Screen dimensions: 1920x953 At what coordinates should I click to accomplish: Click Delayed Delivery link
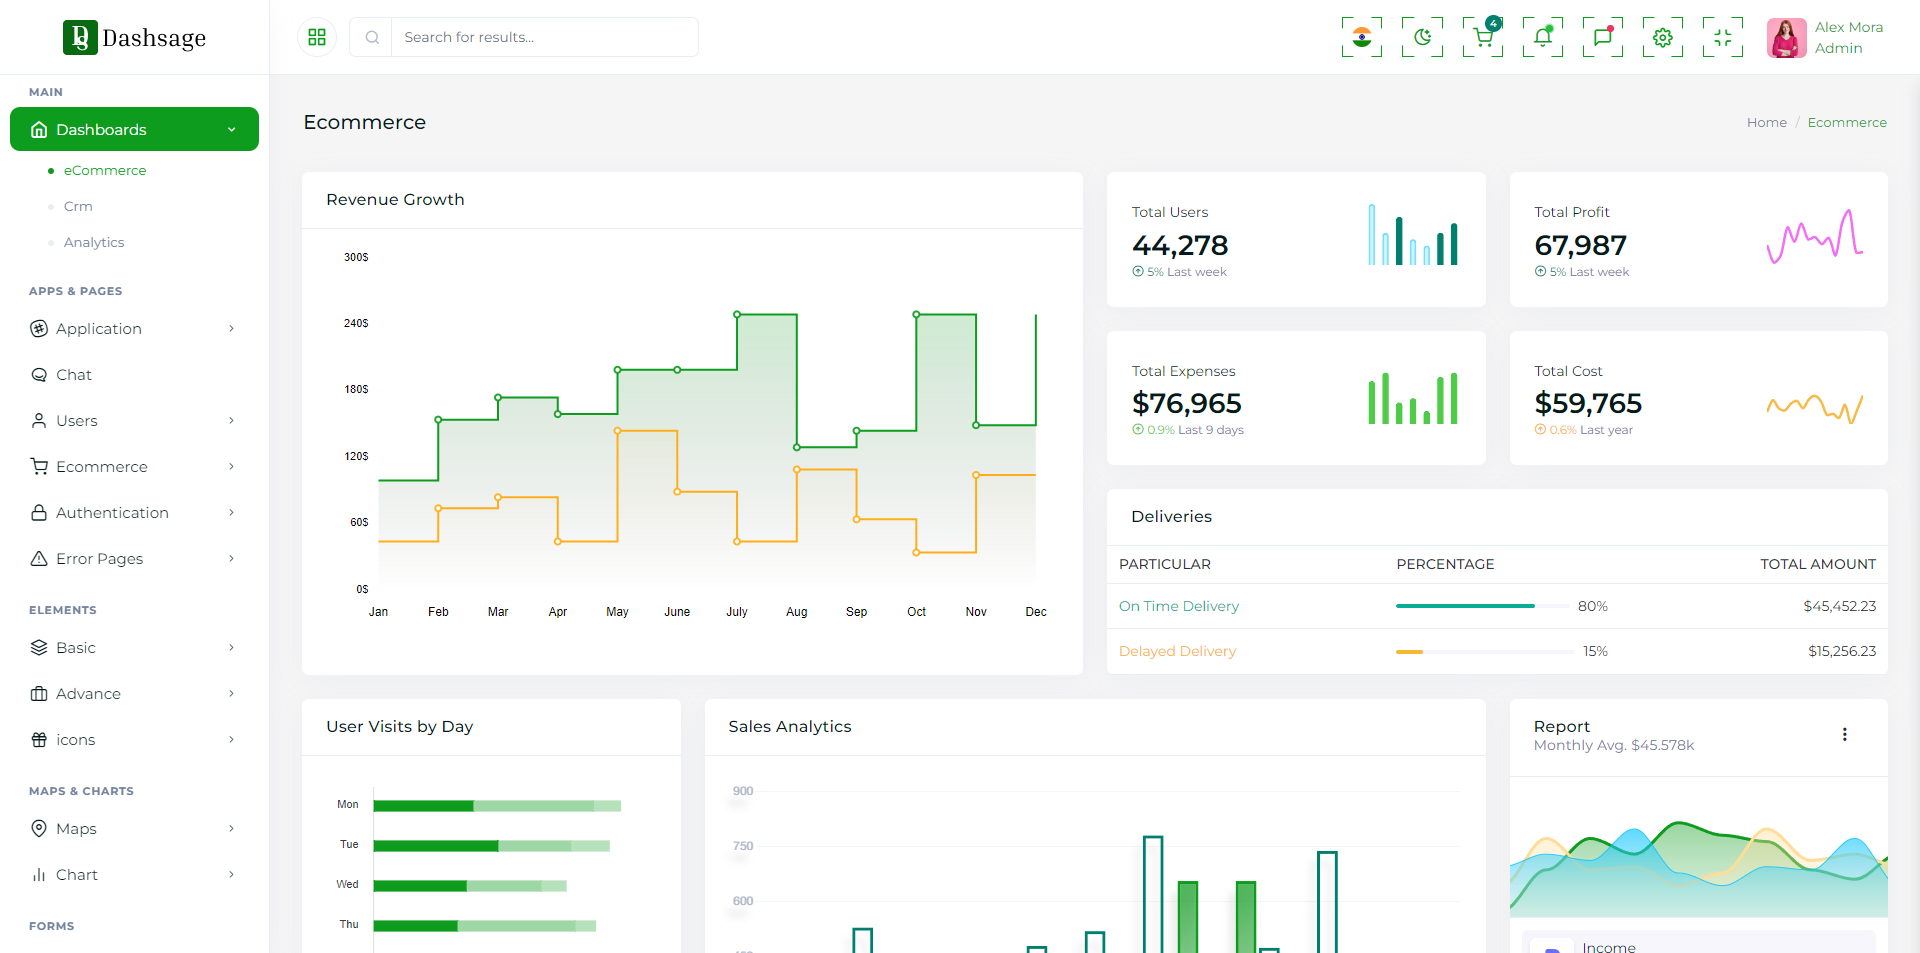[x=1177, y=651]
